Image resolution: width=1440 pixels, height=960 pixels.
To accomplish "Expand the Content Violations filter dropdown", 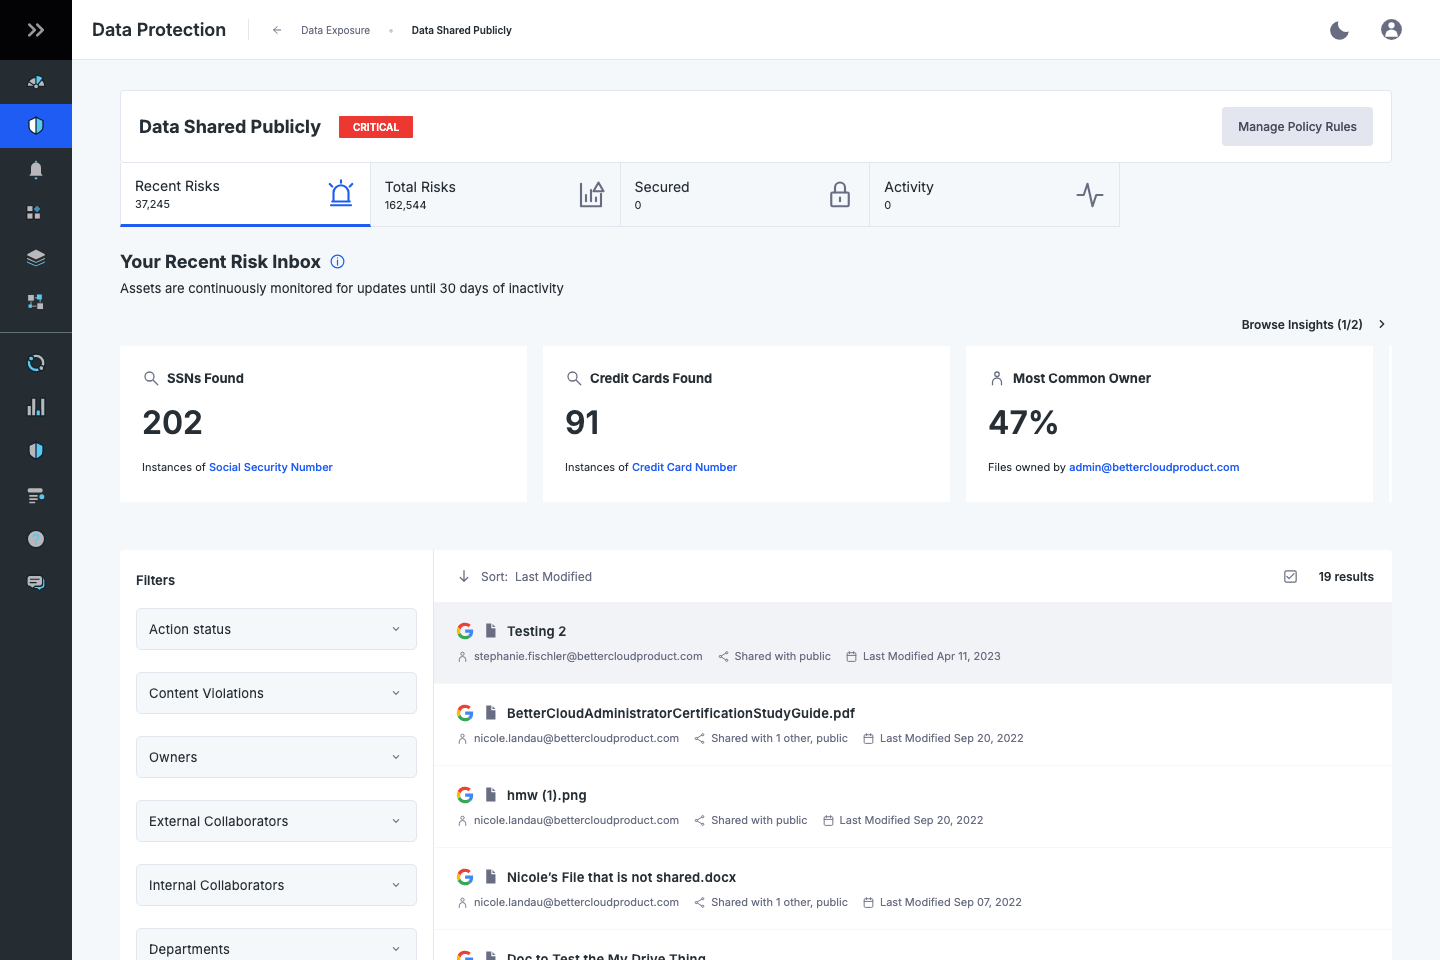I will coord(276,693).
